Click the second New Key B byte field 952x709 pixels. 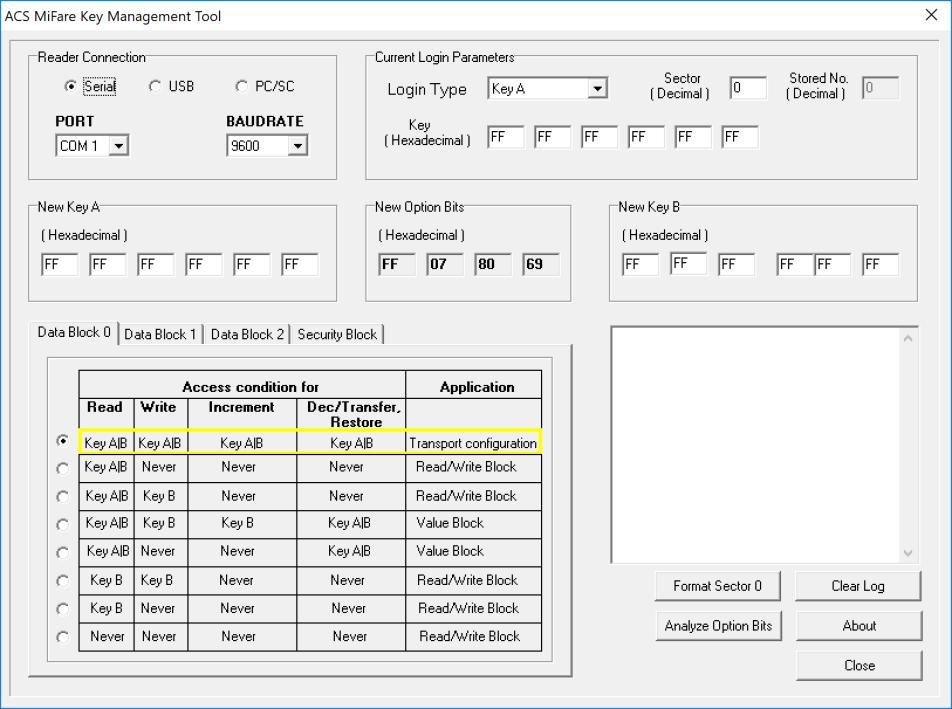click(688, 263)
